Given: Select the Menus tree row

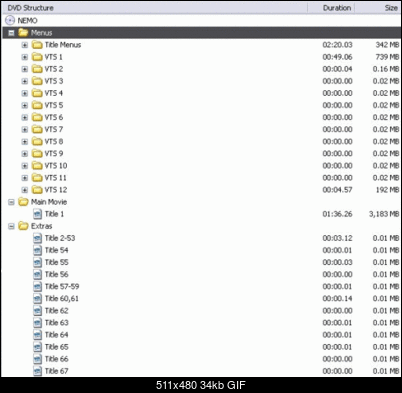Looking at the screenshot, I should (201, 33).
